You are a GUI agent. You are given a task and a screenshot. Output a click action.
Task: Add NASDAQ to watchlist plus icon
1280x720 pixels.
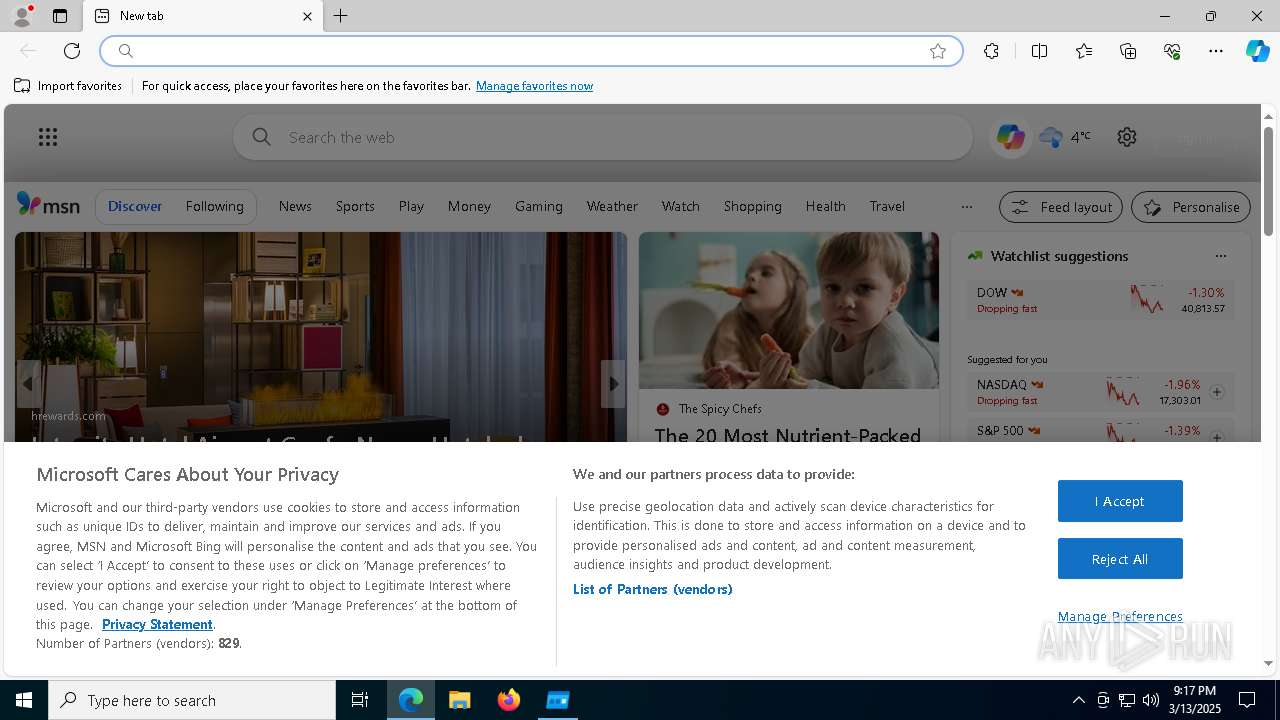pos(1217,392)
